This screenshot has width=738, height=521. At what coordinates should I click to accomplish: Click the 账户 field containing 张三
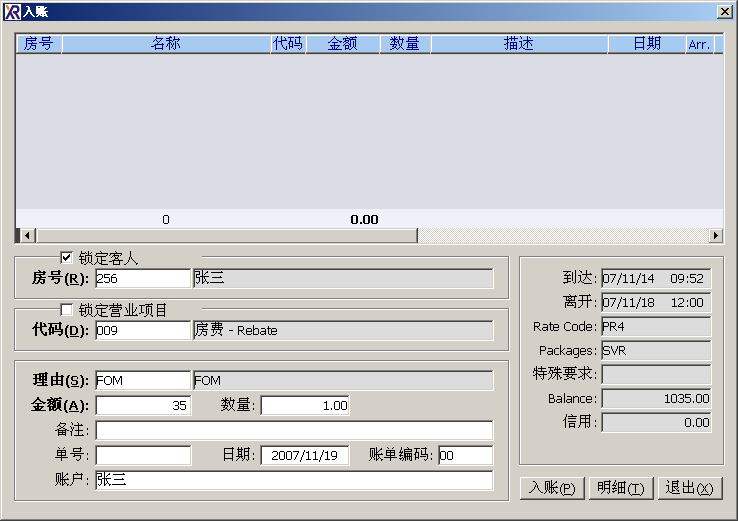pyautogui.click(x=294, y=480)
